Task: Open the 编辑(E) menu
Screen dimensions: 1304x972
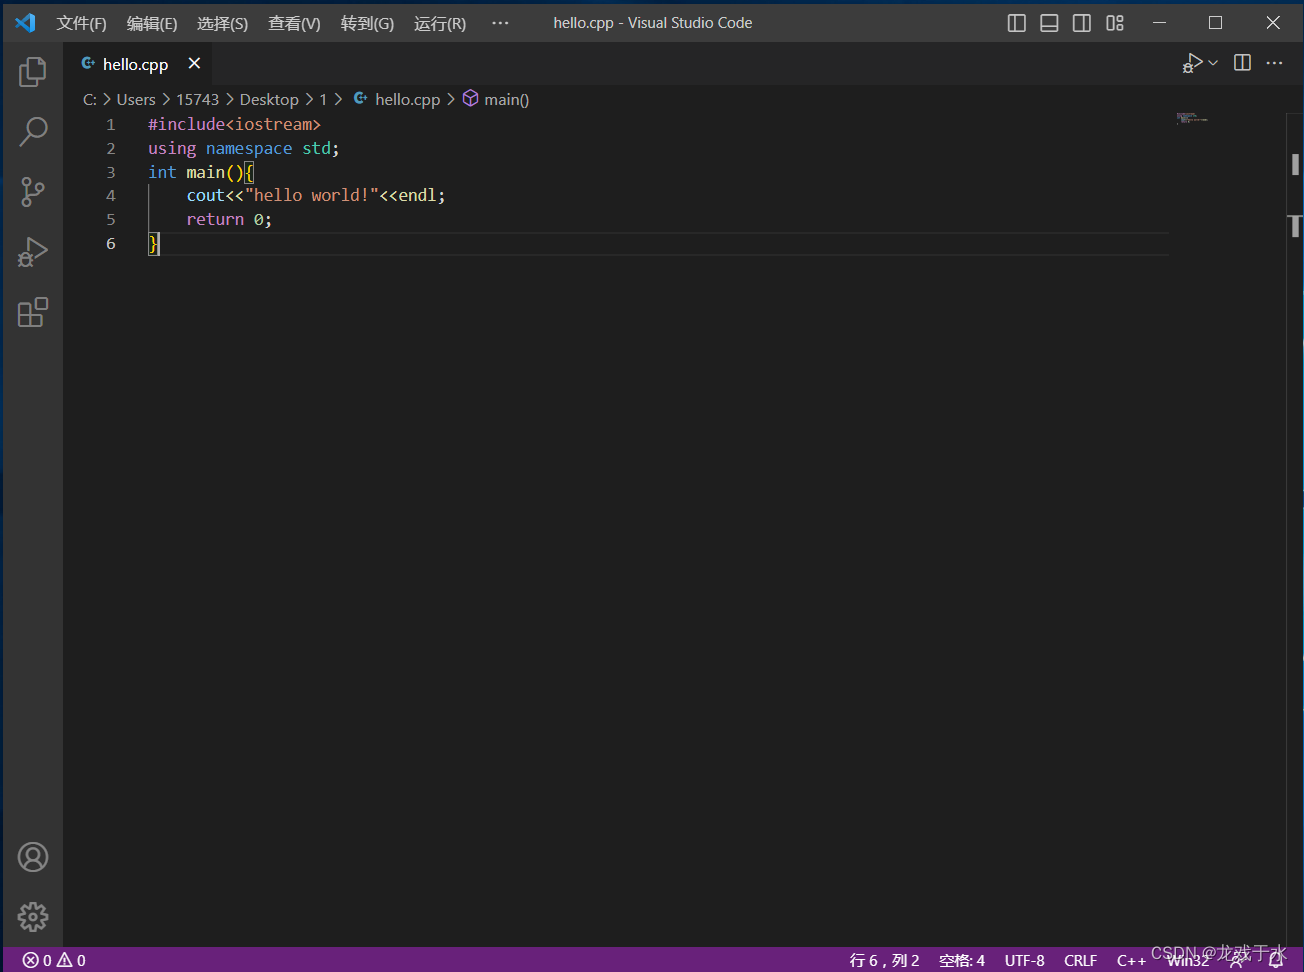Action: pyautogui.click(x=152, y=23)
